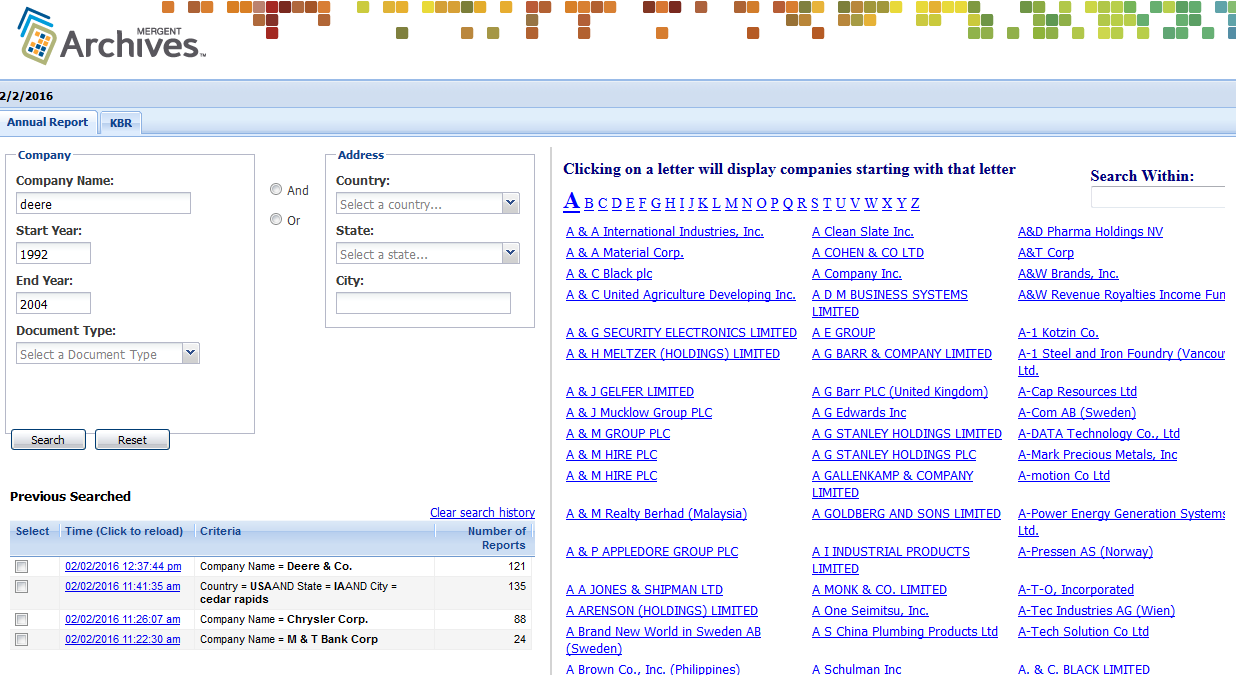This screenshot has height=675, width=1236.
Task: Check the M & T Bank Corp row checkbox
Action: [22, 640]
